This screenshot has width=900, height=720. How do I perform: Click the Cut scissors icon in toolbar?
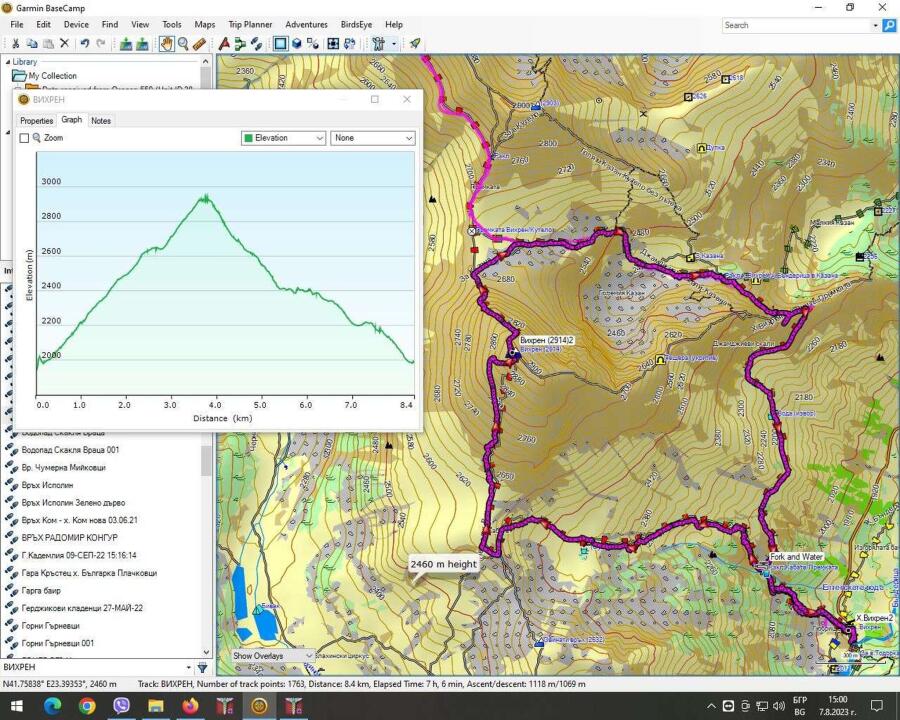tap(15, 44)
